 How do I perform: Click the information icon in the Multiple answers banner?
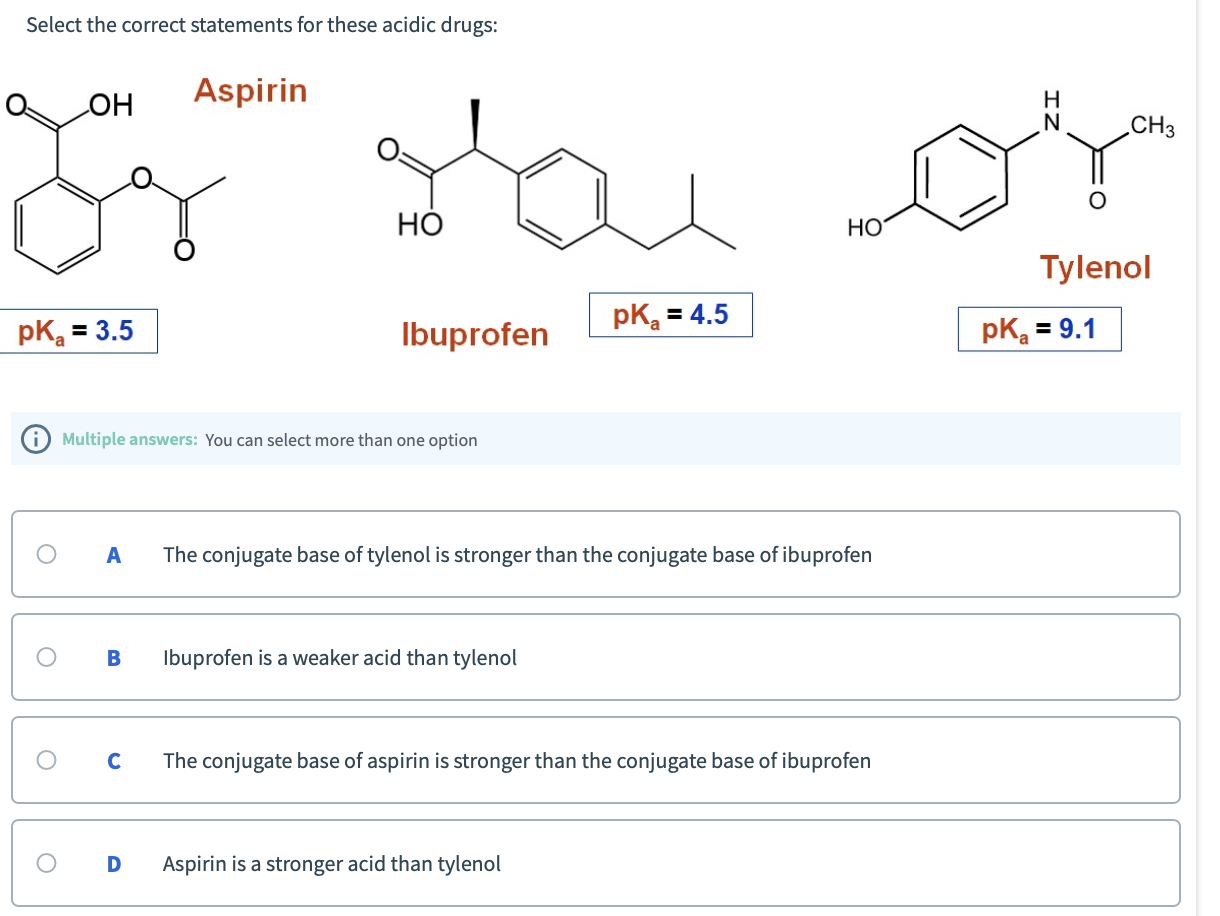[x=36, y=439]
